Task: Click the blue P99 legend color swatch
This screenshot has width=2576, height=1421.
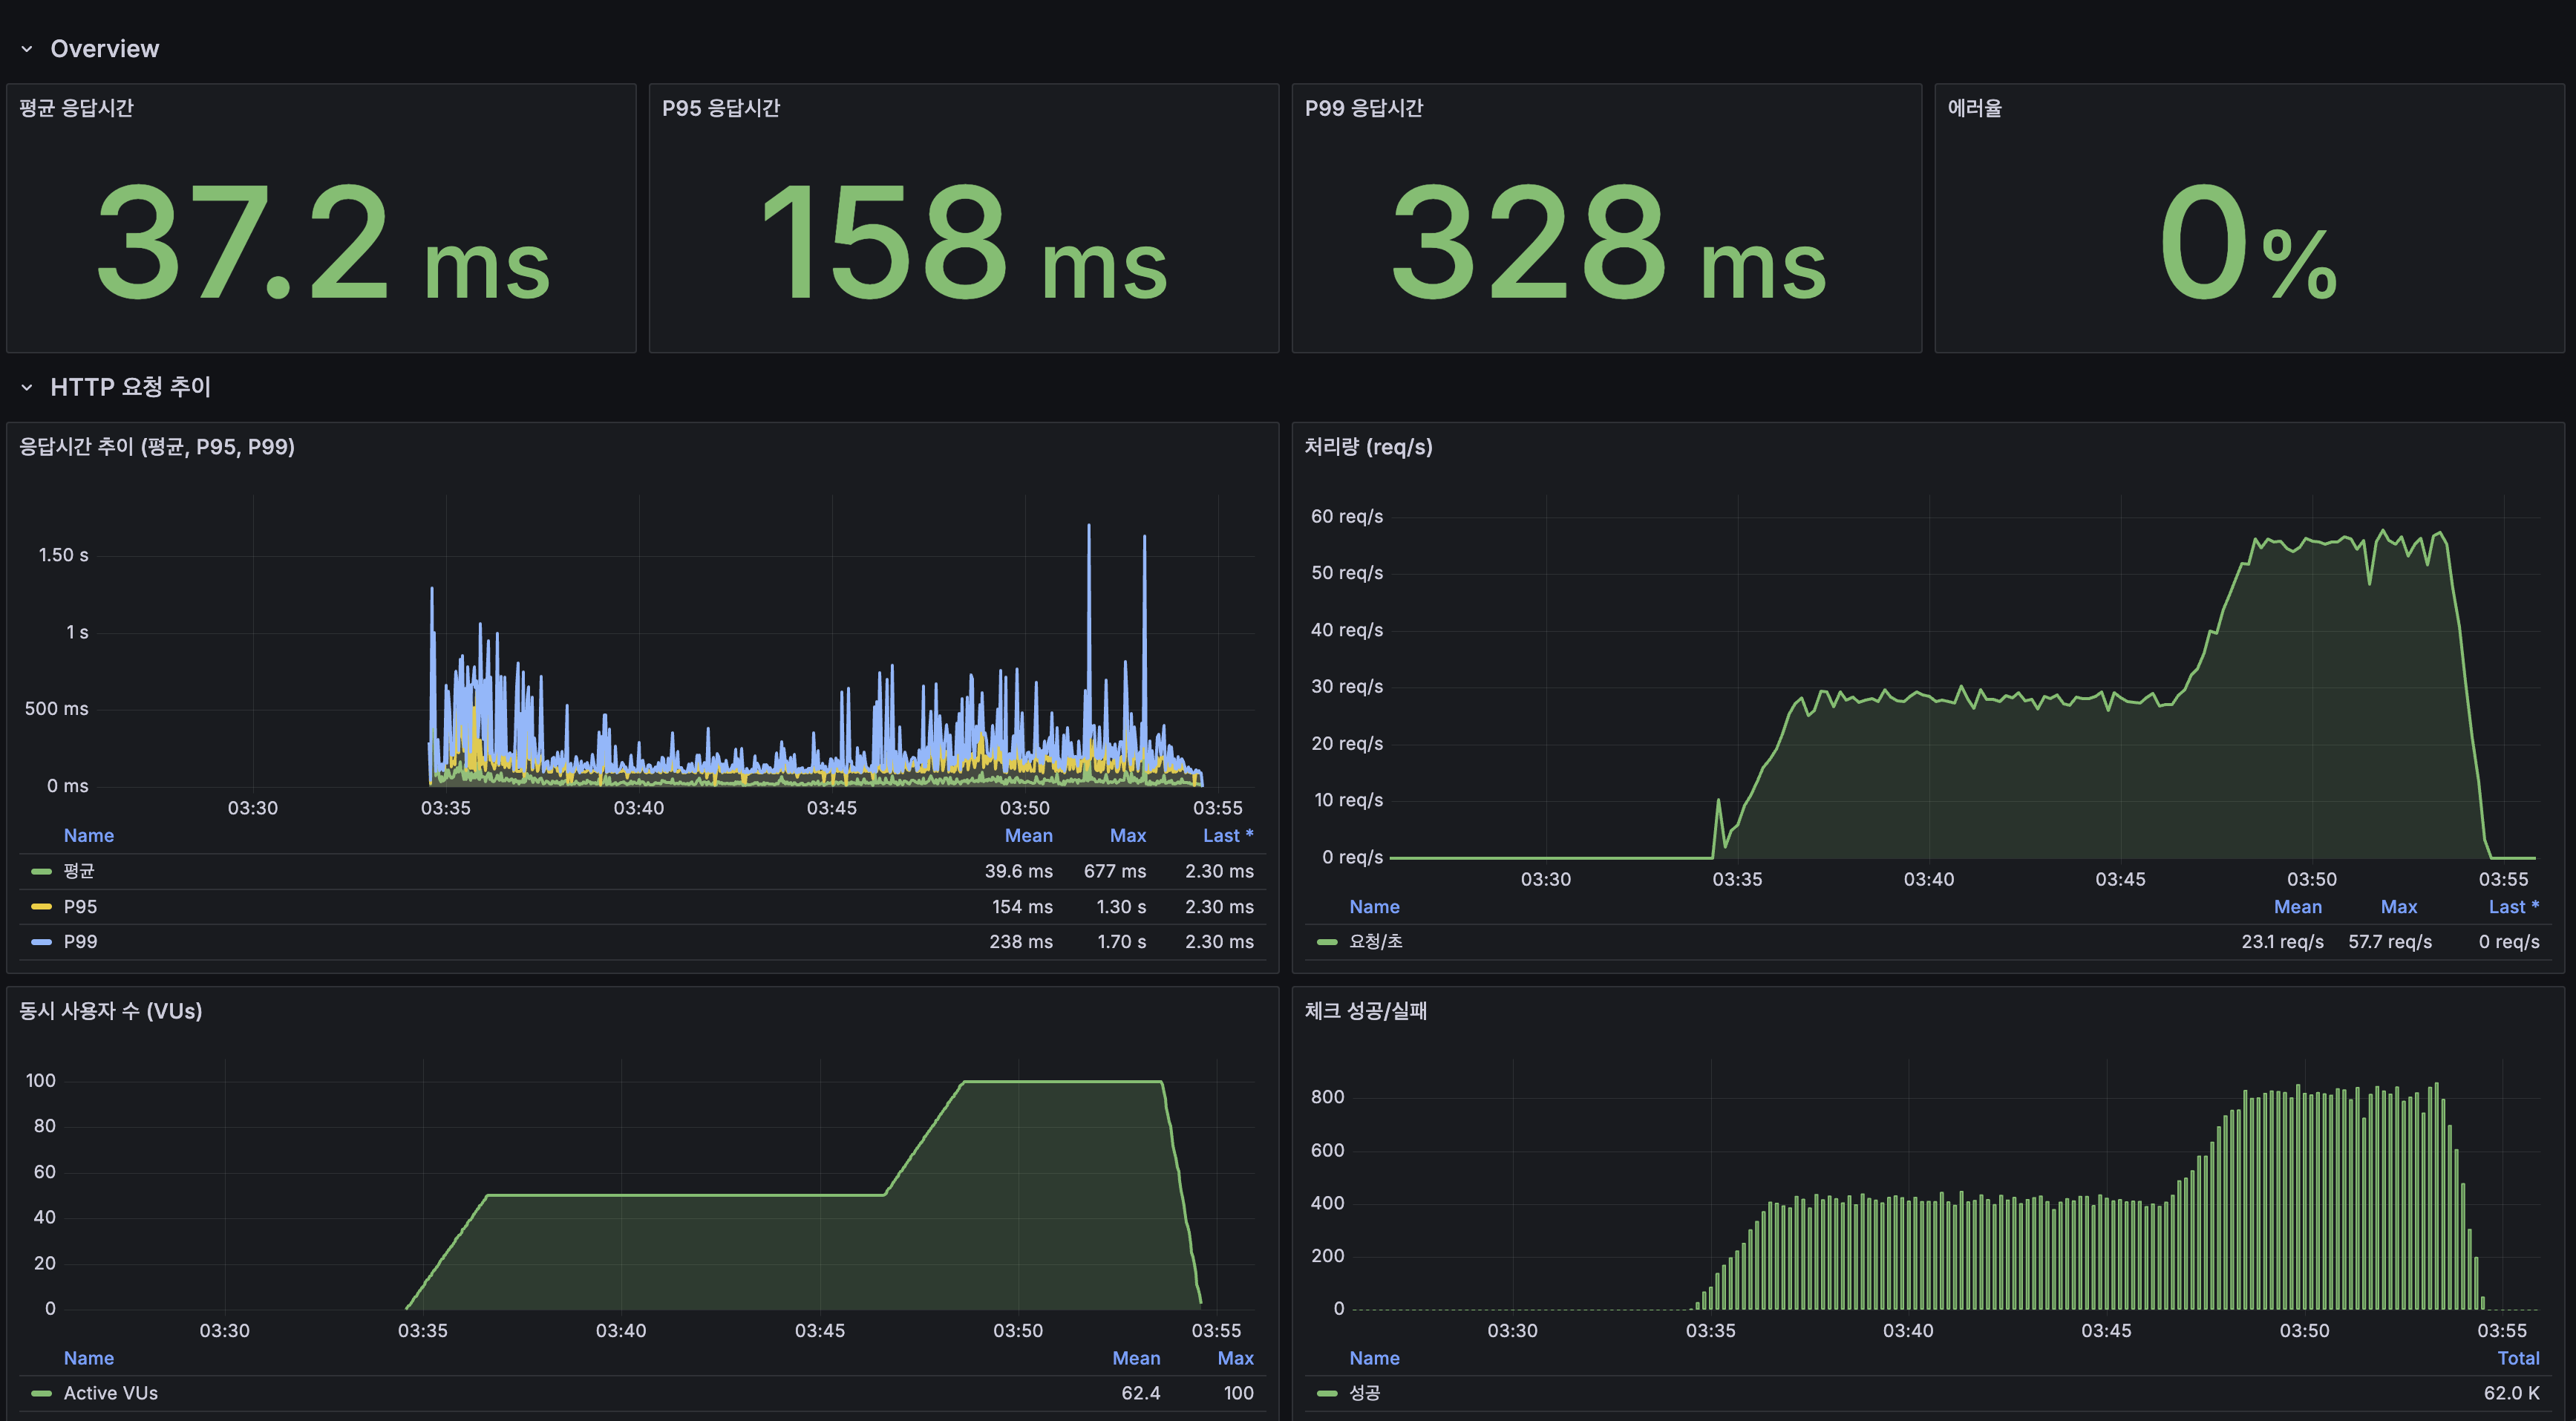Action: point(41,942)
